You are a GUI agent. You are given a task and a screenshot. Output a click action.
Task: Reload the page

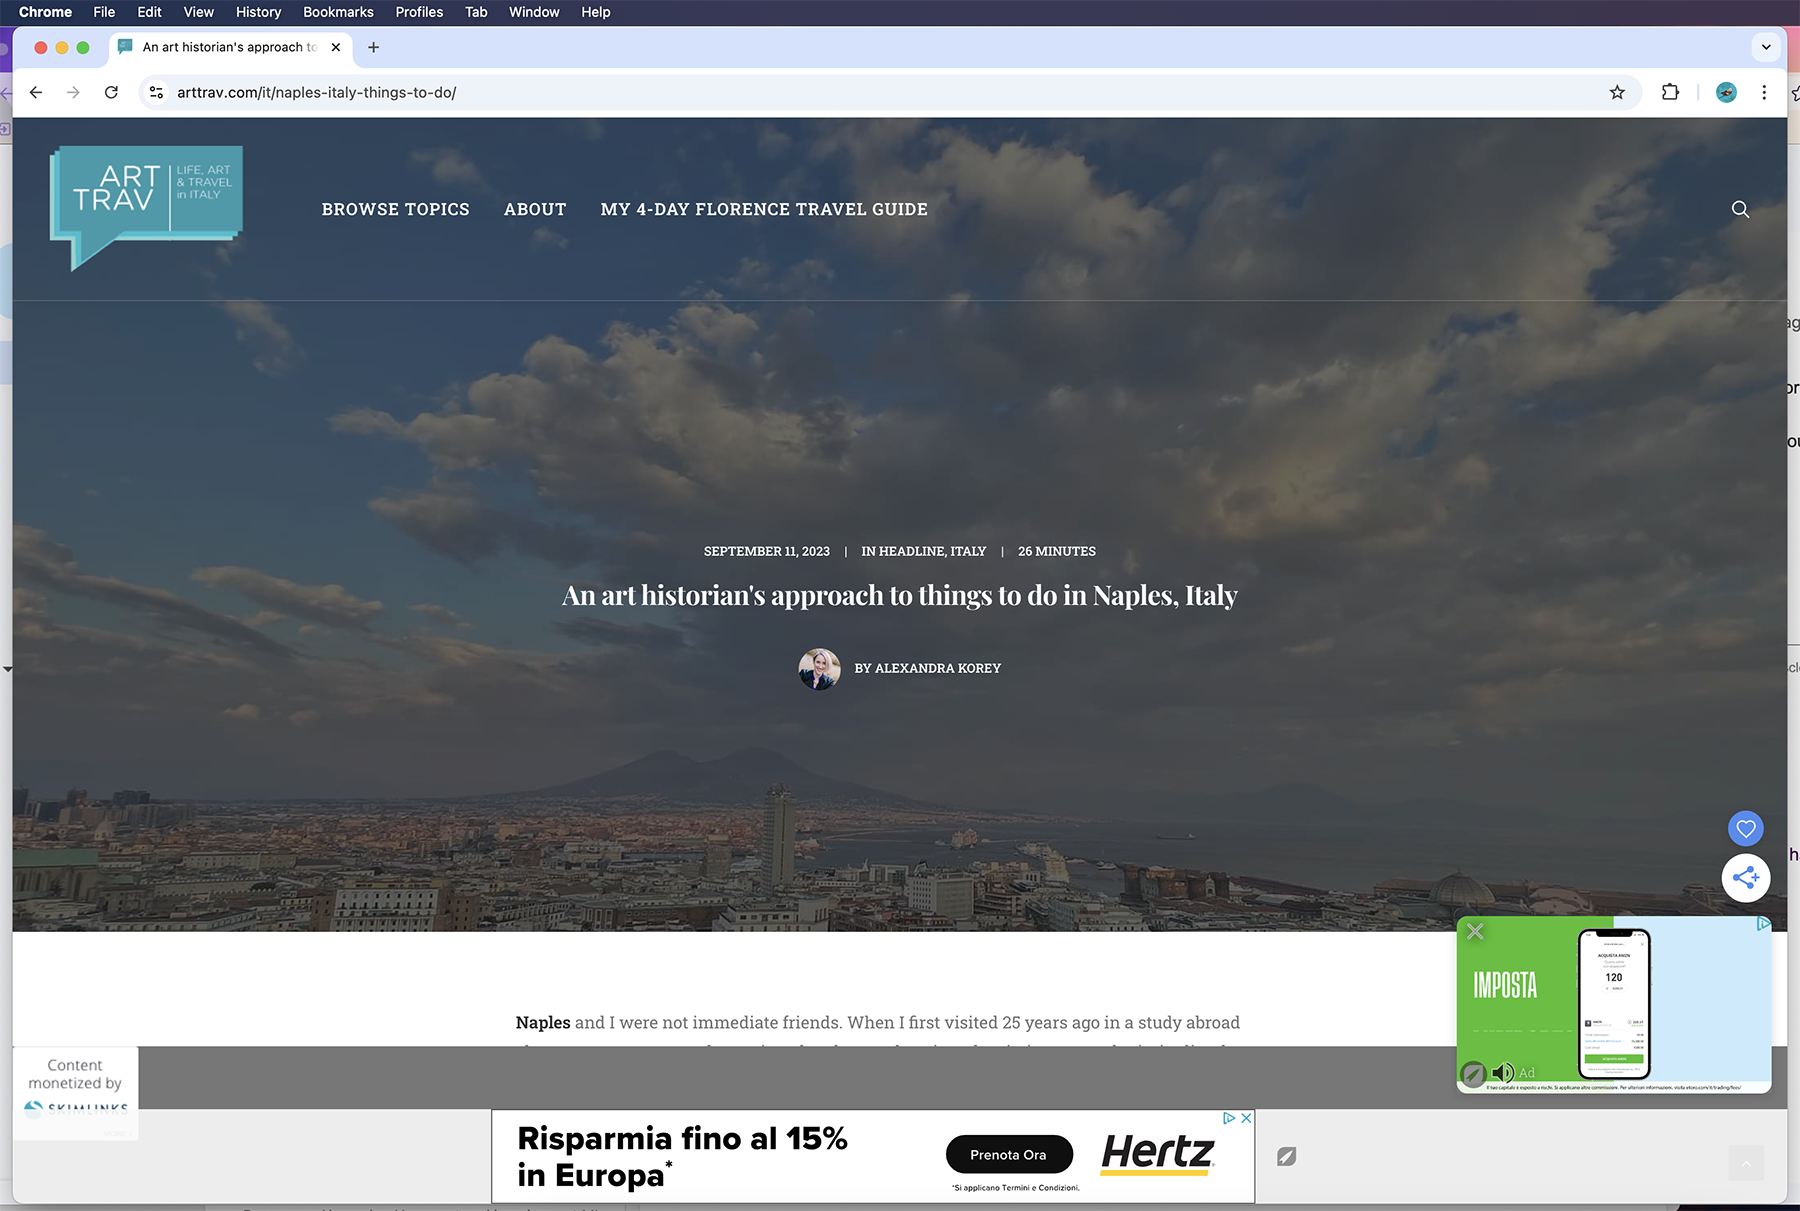point(111,92)
